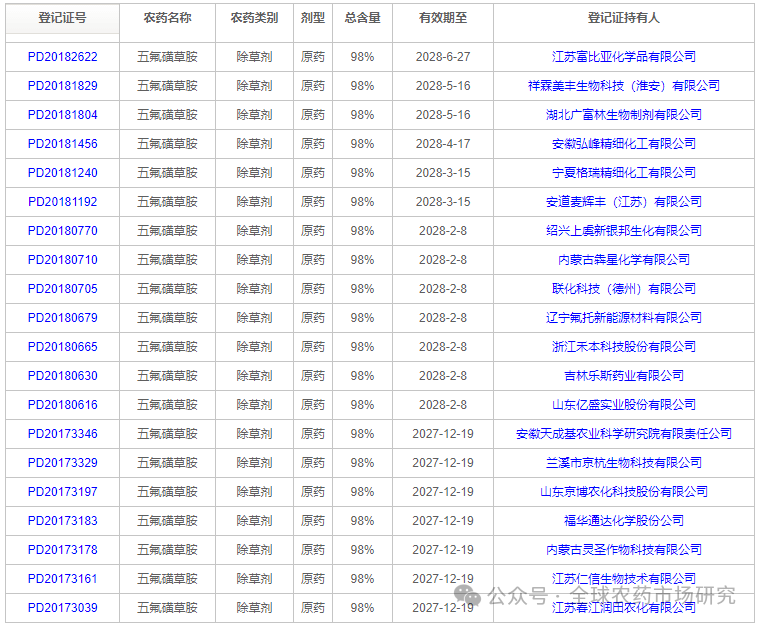Viewport: 760px width, 626px height.
Task: Open registration PD20182622
Action: coord(63,57)
